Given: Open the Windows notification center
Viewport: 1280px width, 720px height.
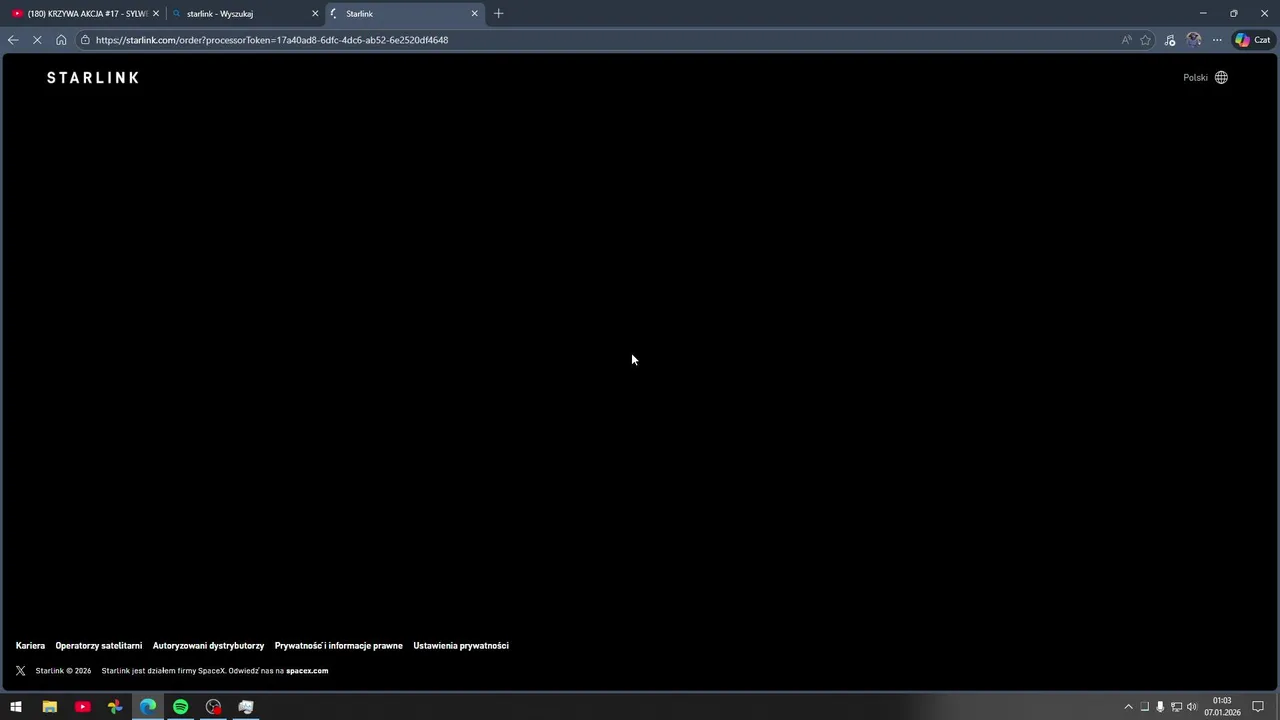Looking at the screenshot, I should click(1258, 707).
